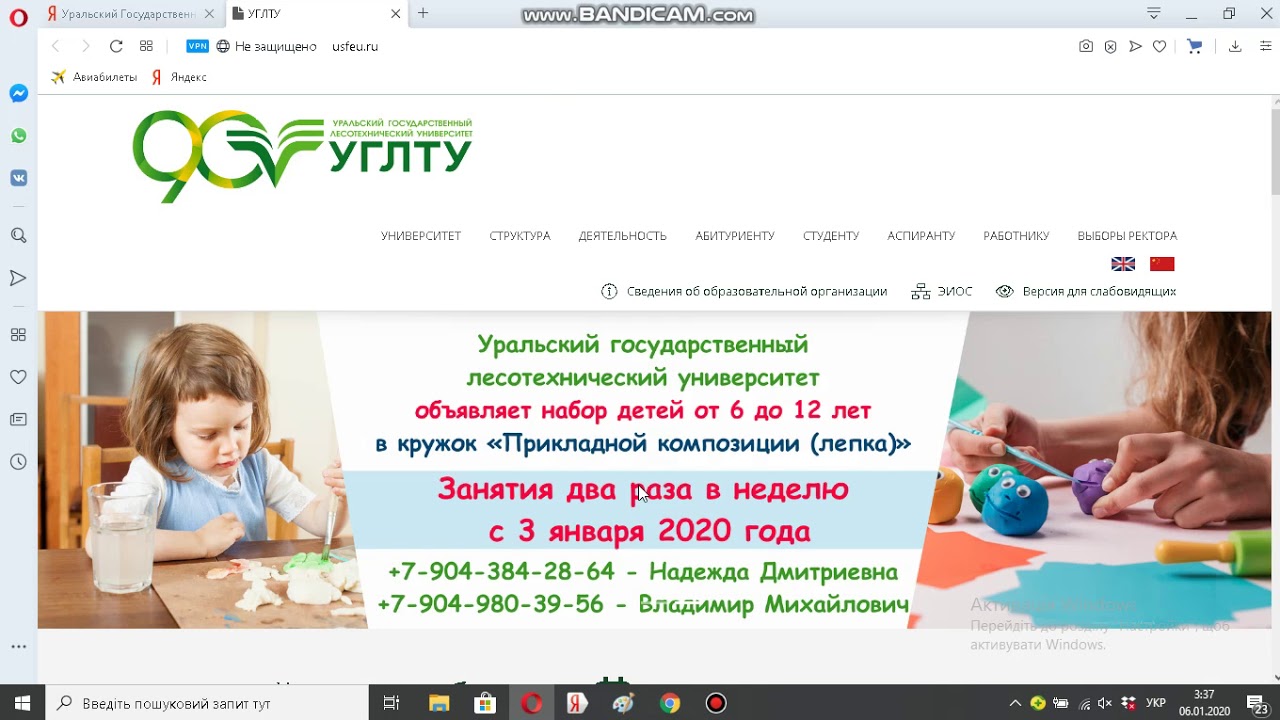
Task: Click the Opera menu logo
Action: [18, 16]
